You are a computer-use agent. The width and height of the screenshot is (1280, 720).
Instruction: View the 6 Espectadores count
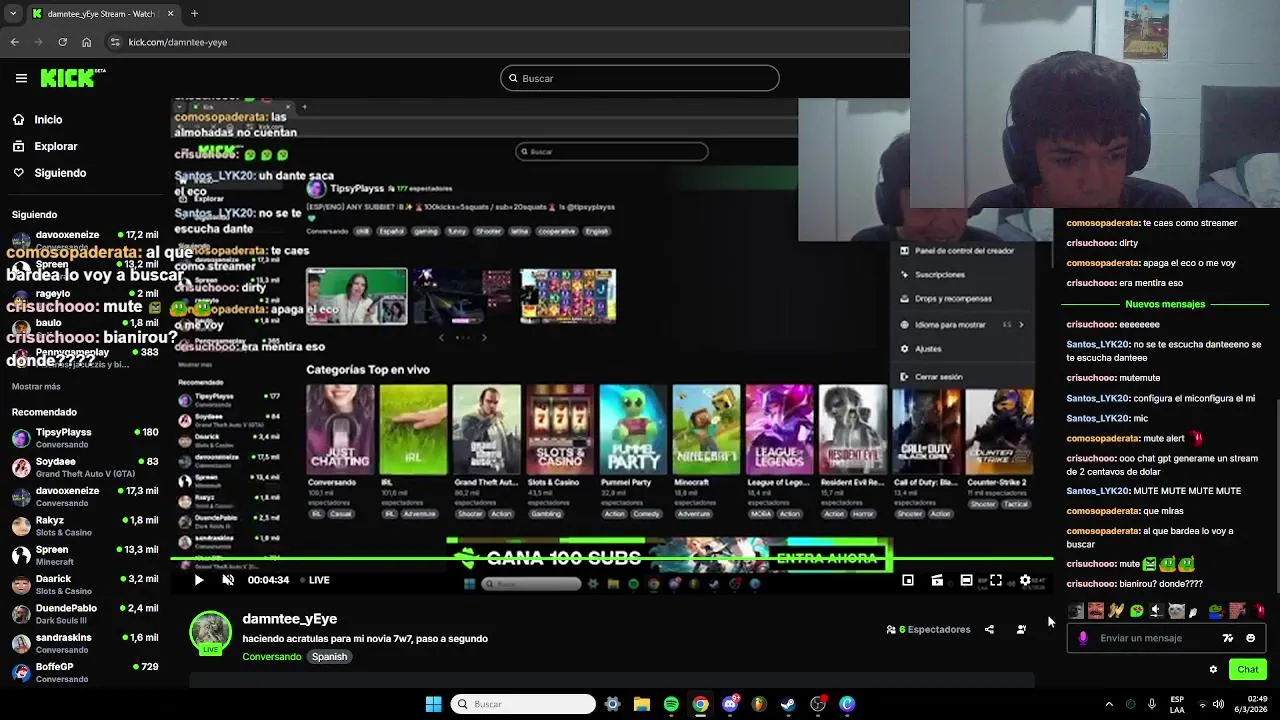click(928, 630)
